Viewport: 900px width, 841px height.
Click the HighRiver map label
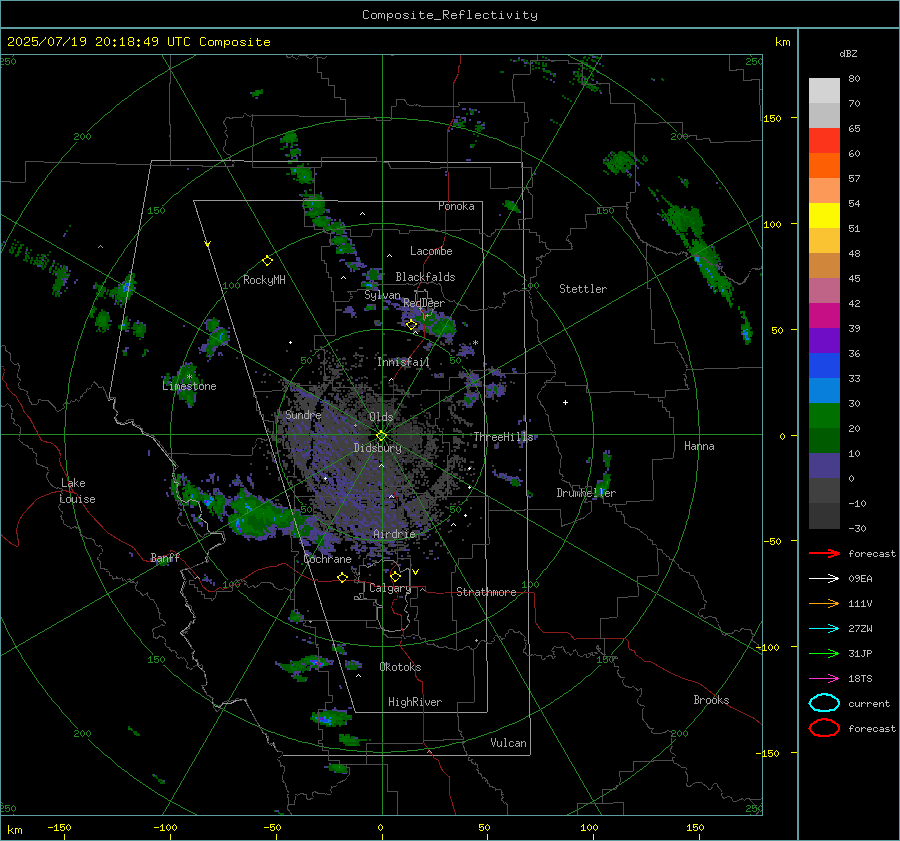coord(415,702)
